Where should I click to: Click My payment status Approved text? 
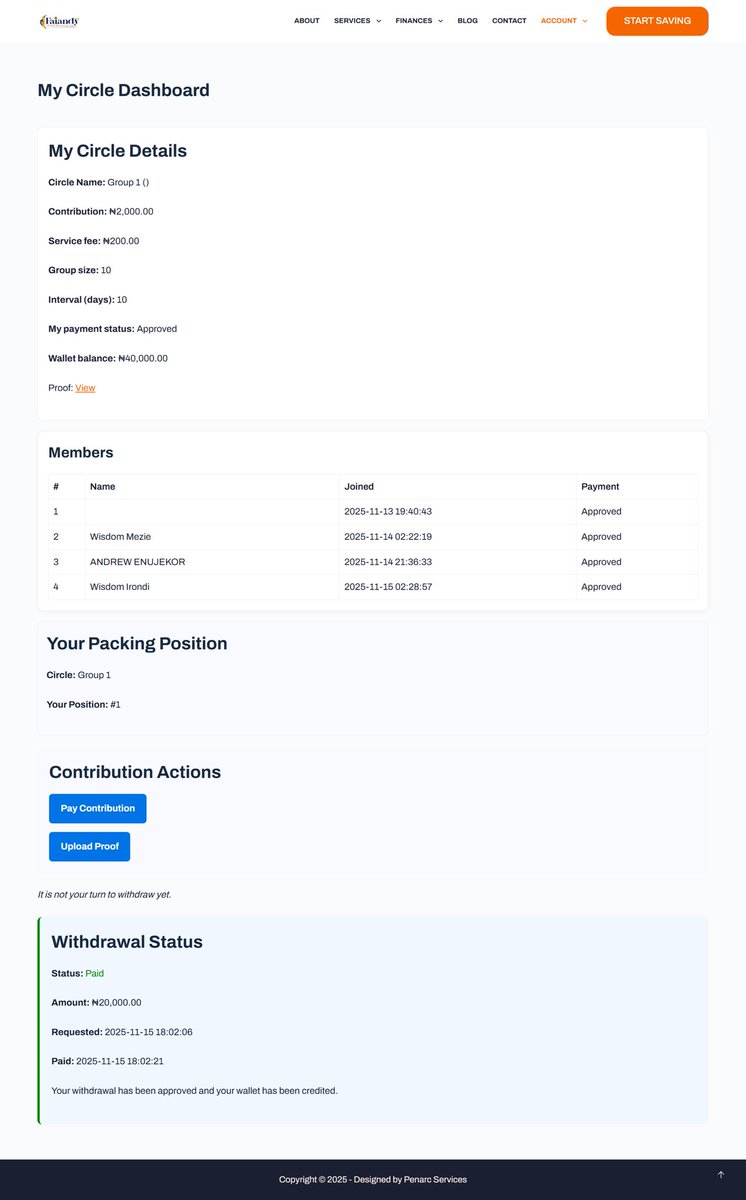113,329
